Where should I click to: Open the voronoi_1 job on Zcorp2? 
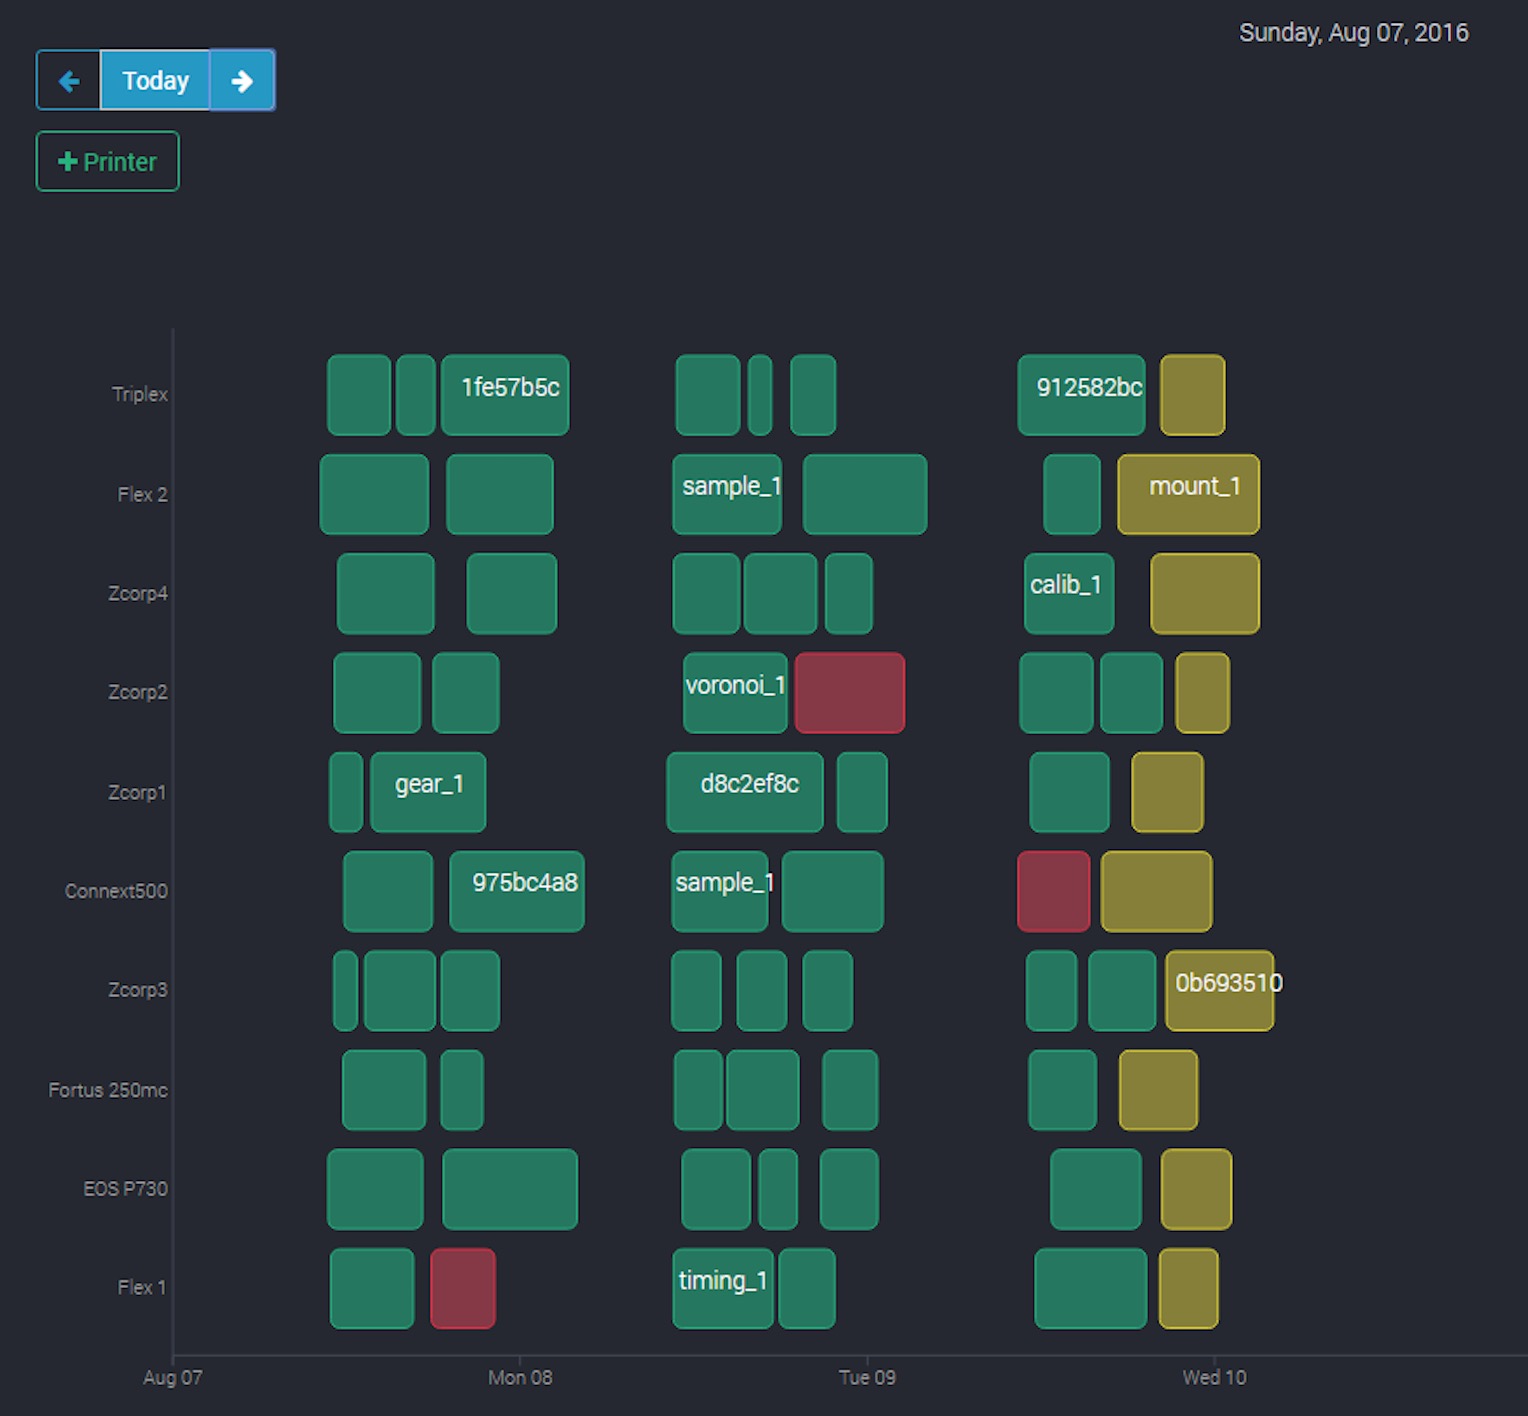pos(735,692)
